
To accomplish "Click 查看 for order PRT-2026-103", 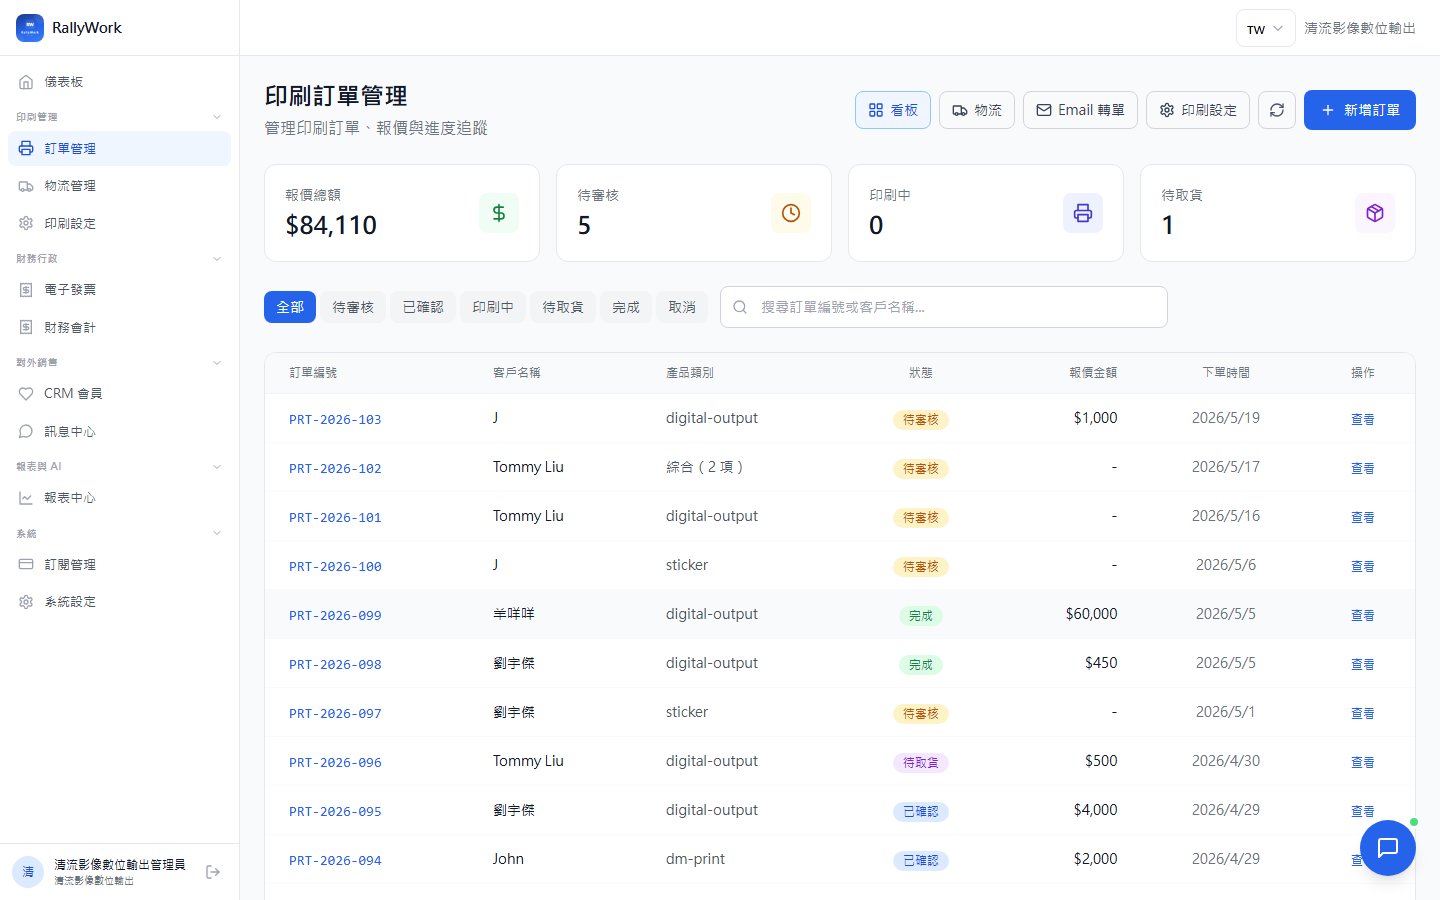I will [x=1362, y=420].
